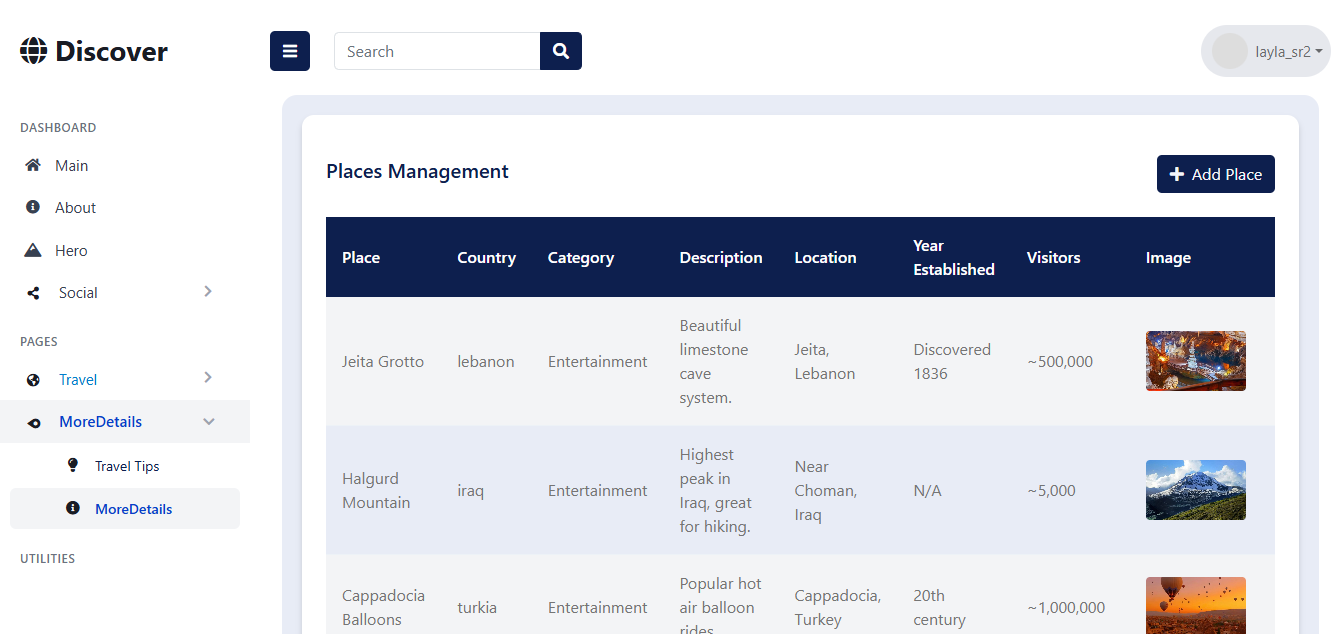The height and width of the screenshot is (634, 1338).
Task: Click the lightbulb icon beside Travel Tips
Action: click(72, 465)
